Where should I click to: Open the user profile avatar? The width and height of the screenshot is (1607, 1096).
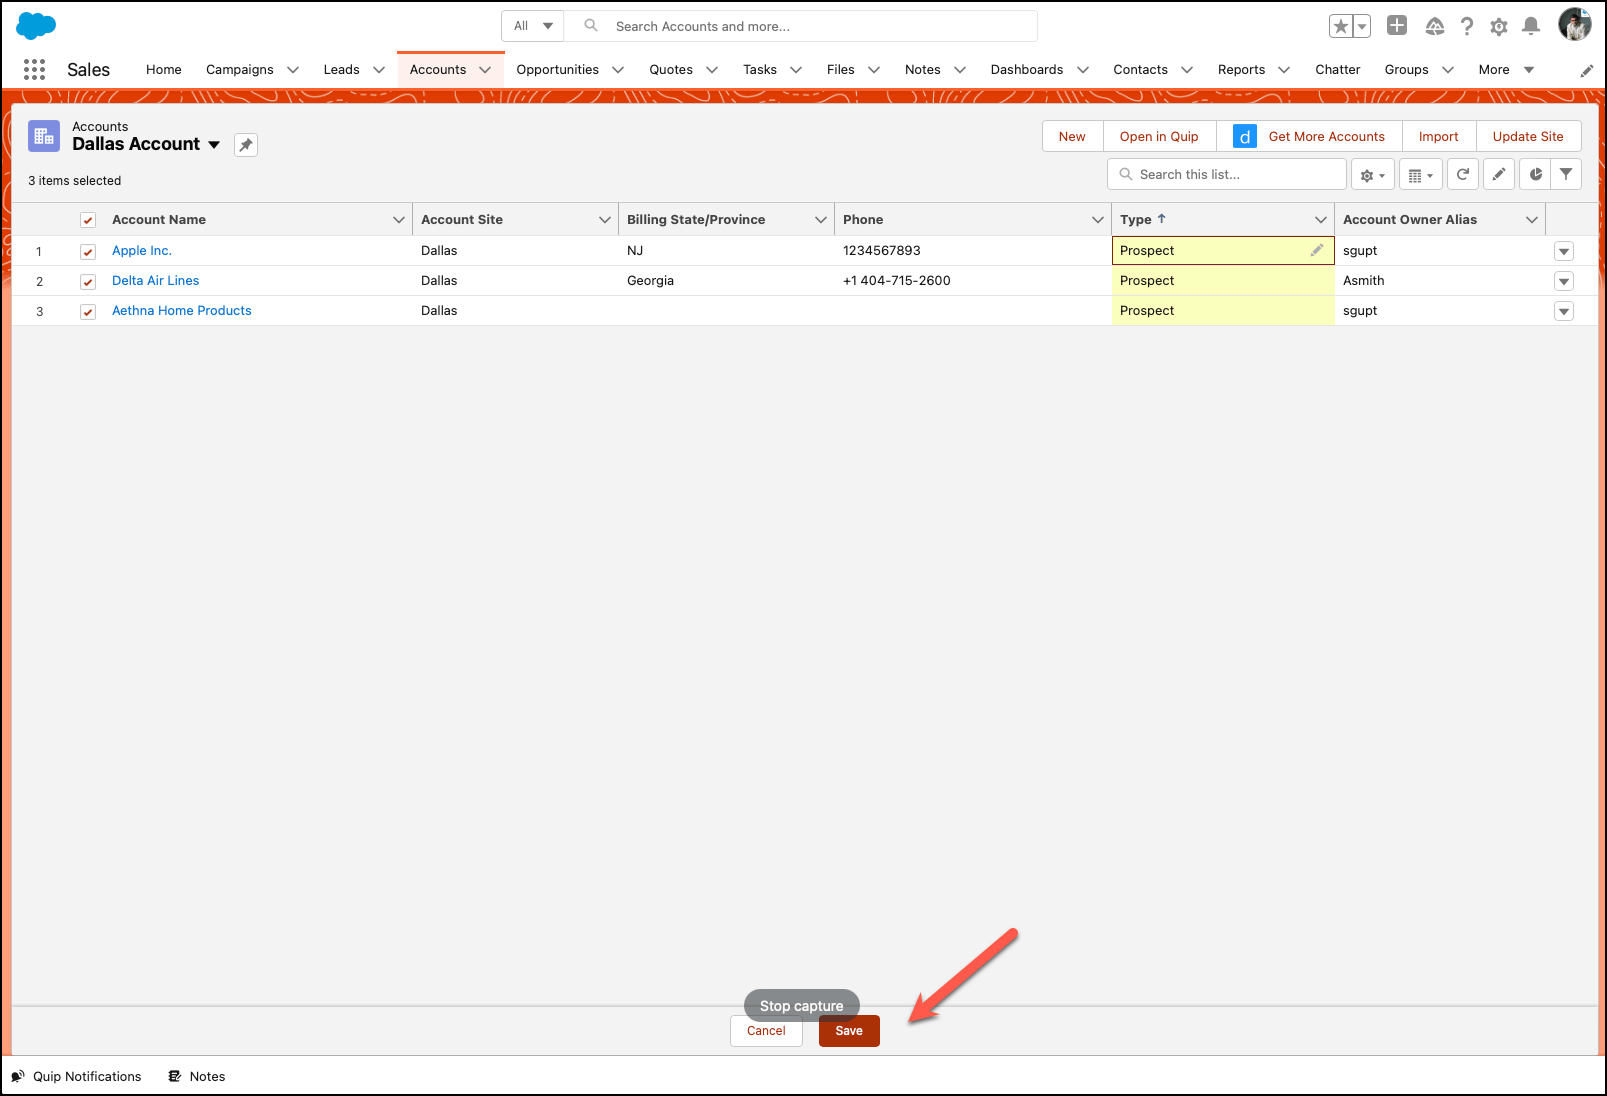click(1575, 25)
